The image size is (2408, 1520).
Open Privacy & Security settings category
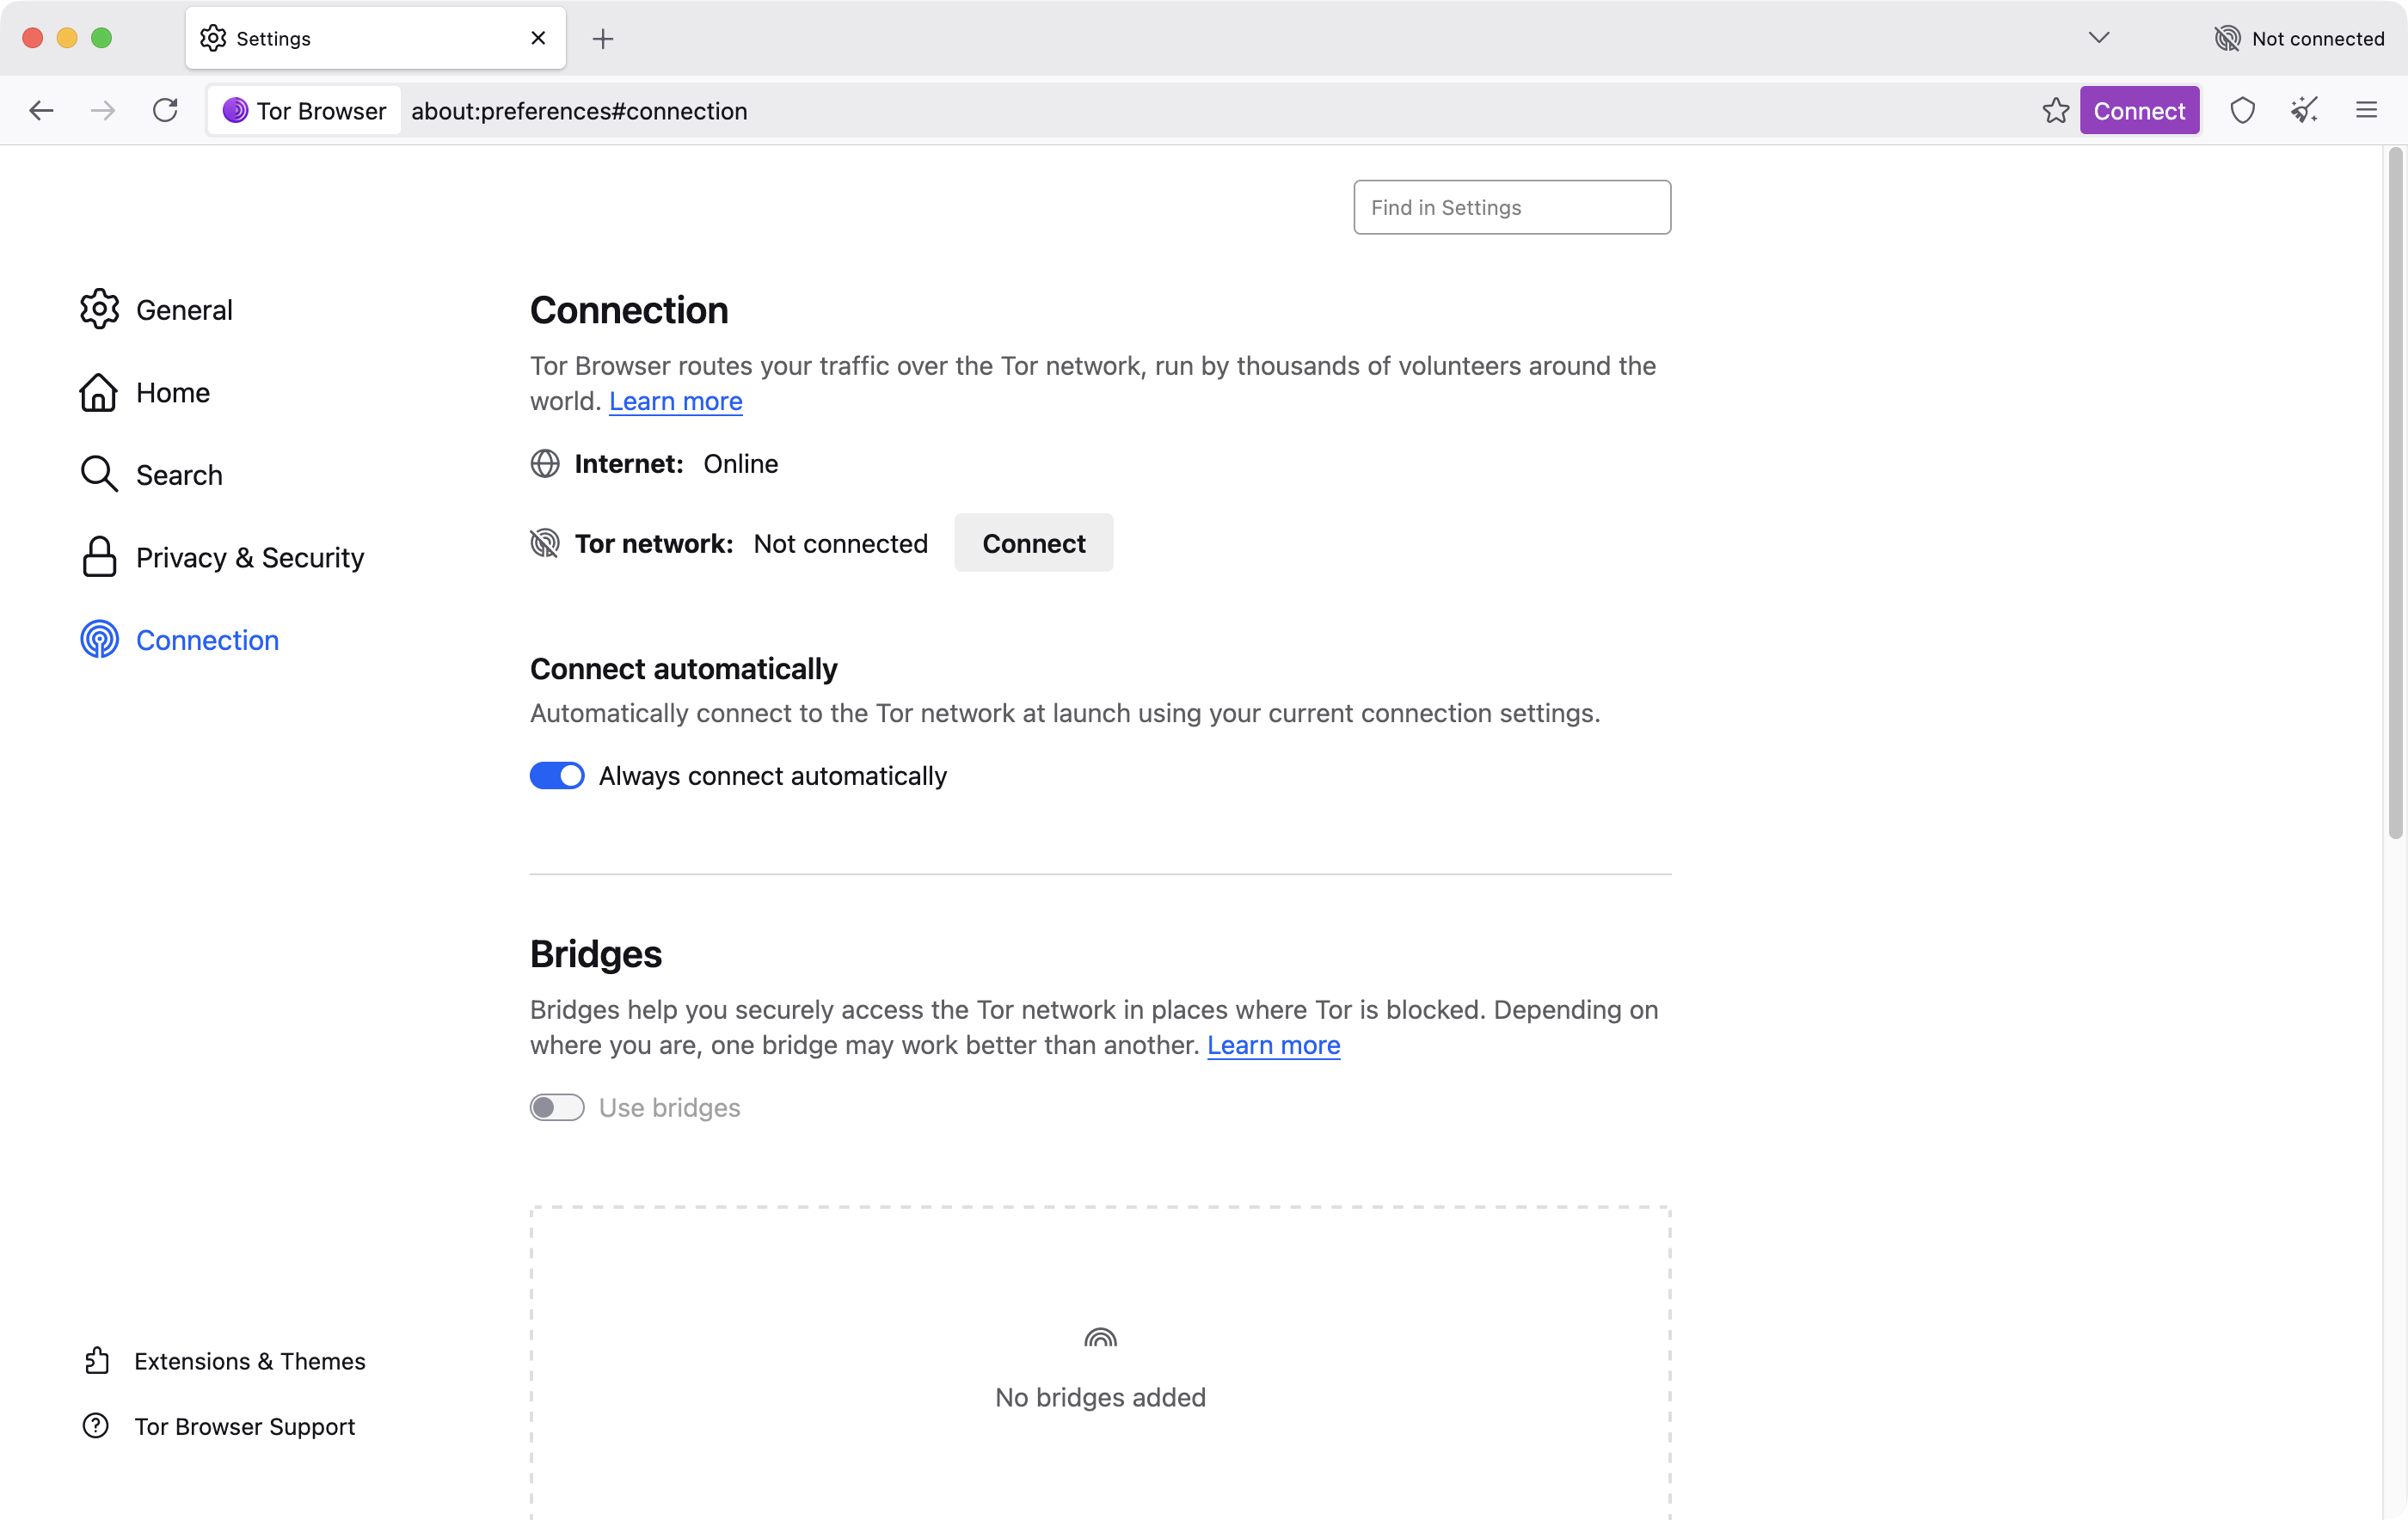tap(223, 558)
